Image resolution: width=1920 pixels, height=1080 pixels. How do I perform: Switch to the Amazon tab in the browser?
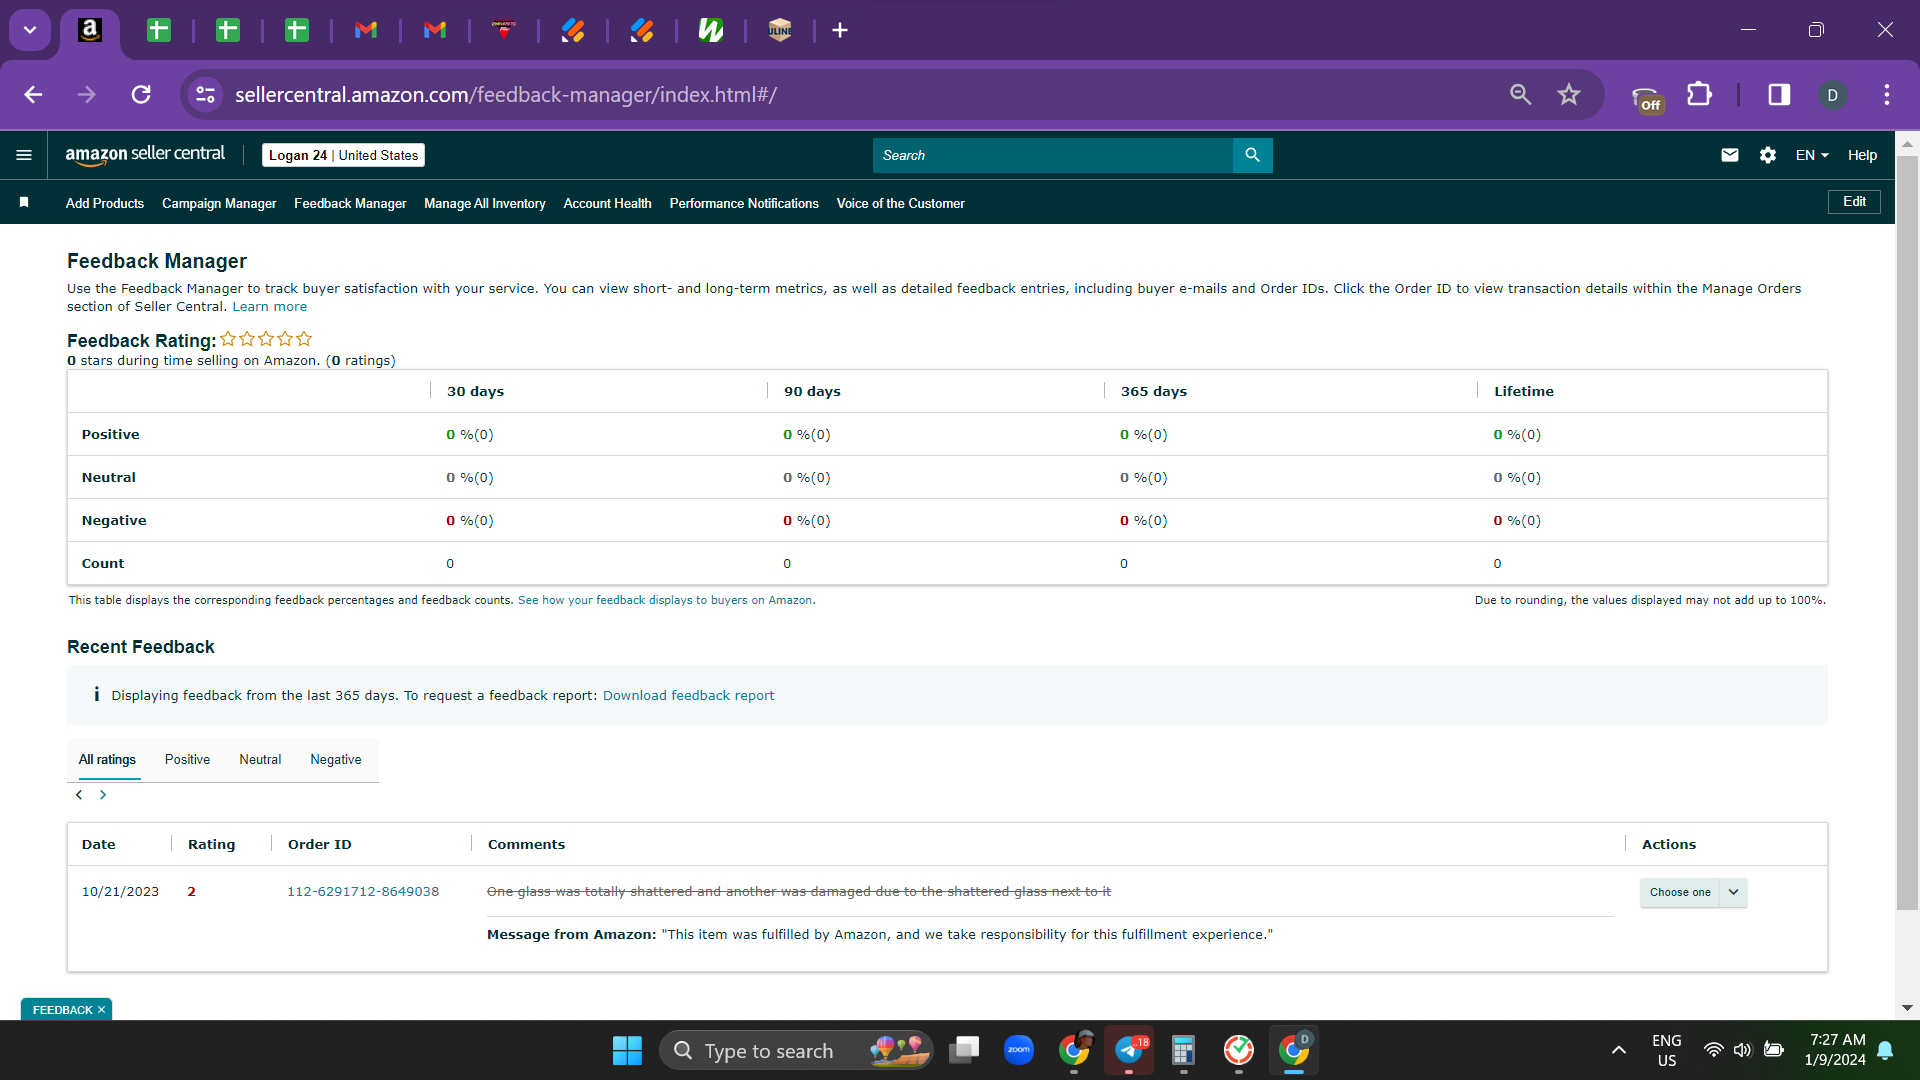[90, 30]
